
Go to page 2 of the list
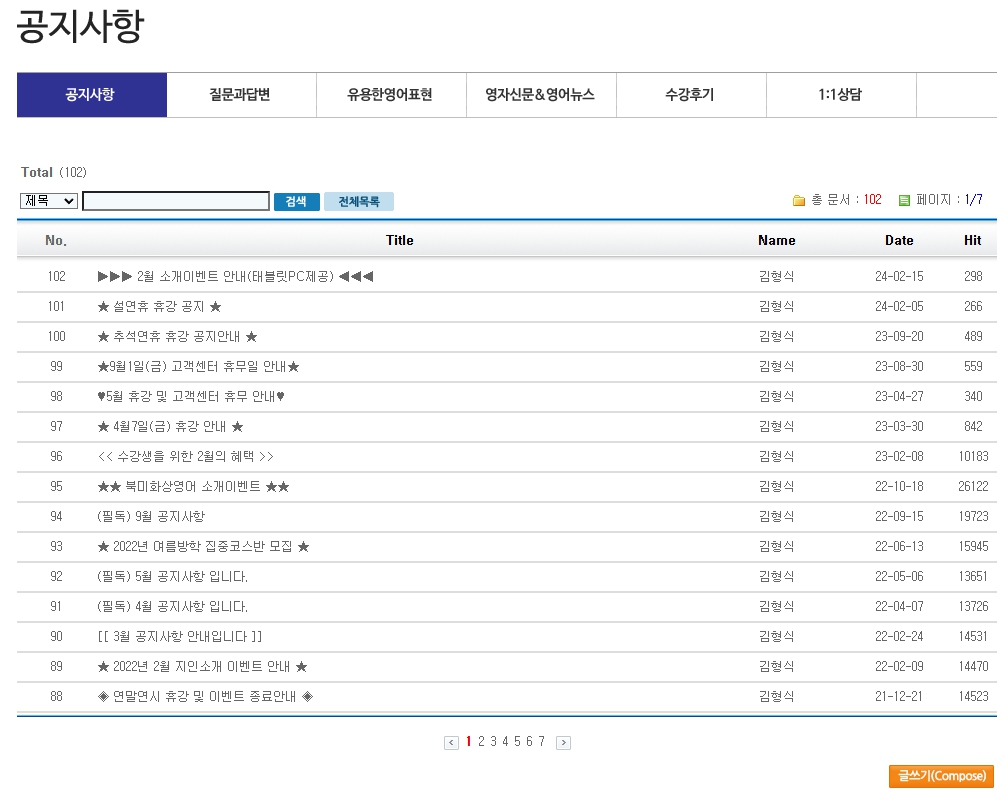point(481,741)
